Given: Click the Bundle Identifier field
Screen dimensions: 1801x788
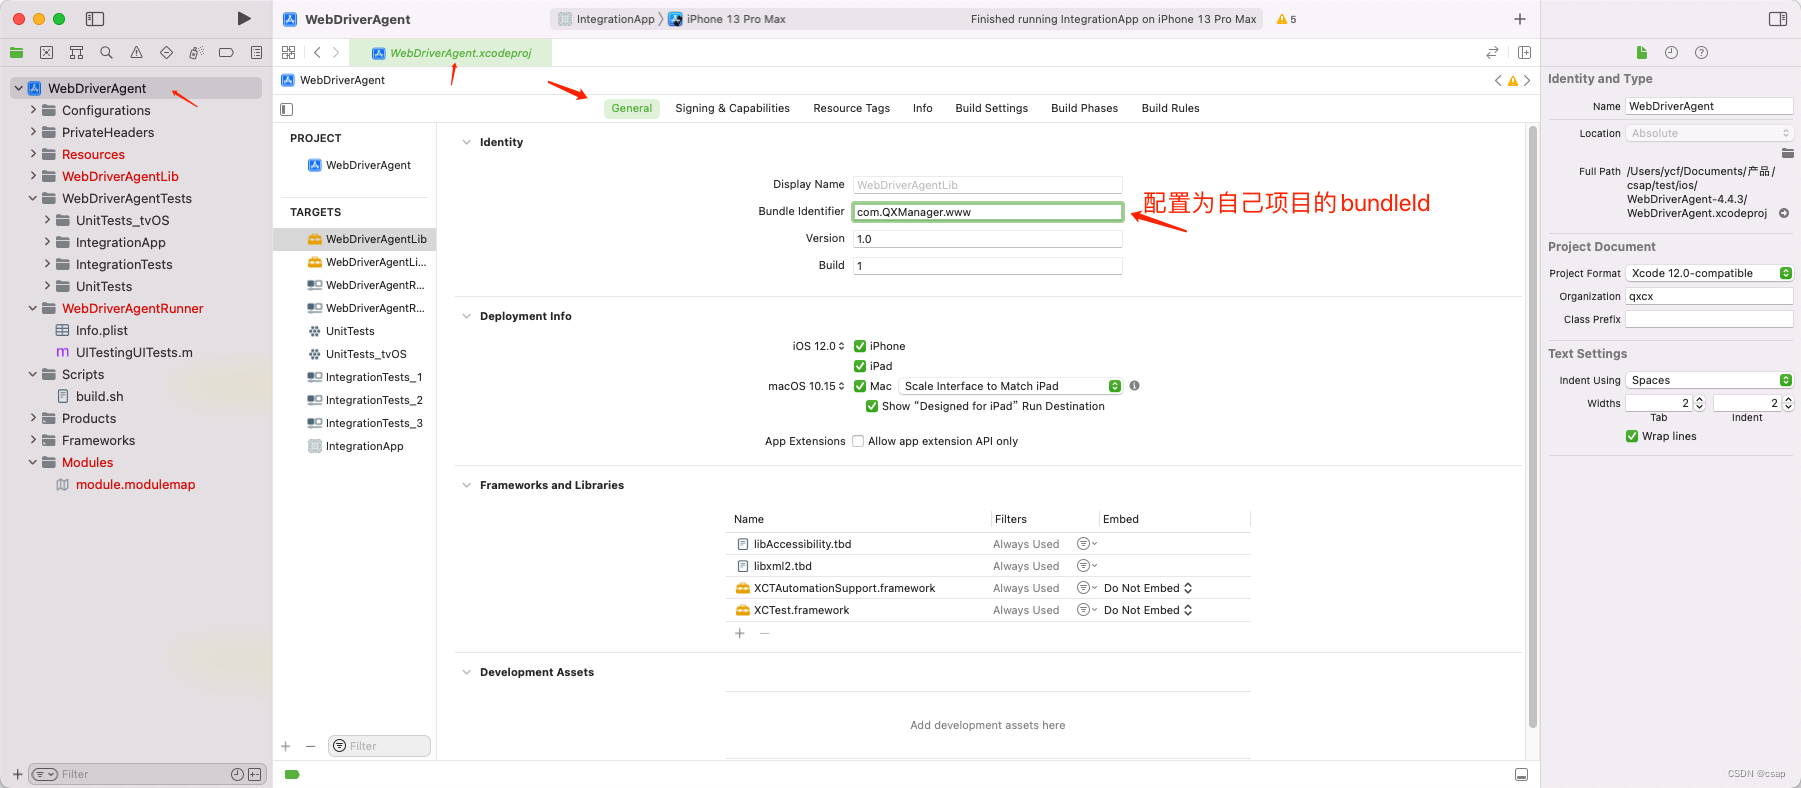Looking at the screenshot, I should [987, 212].
